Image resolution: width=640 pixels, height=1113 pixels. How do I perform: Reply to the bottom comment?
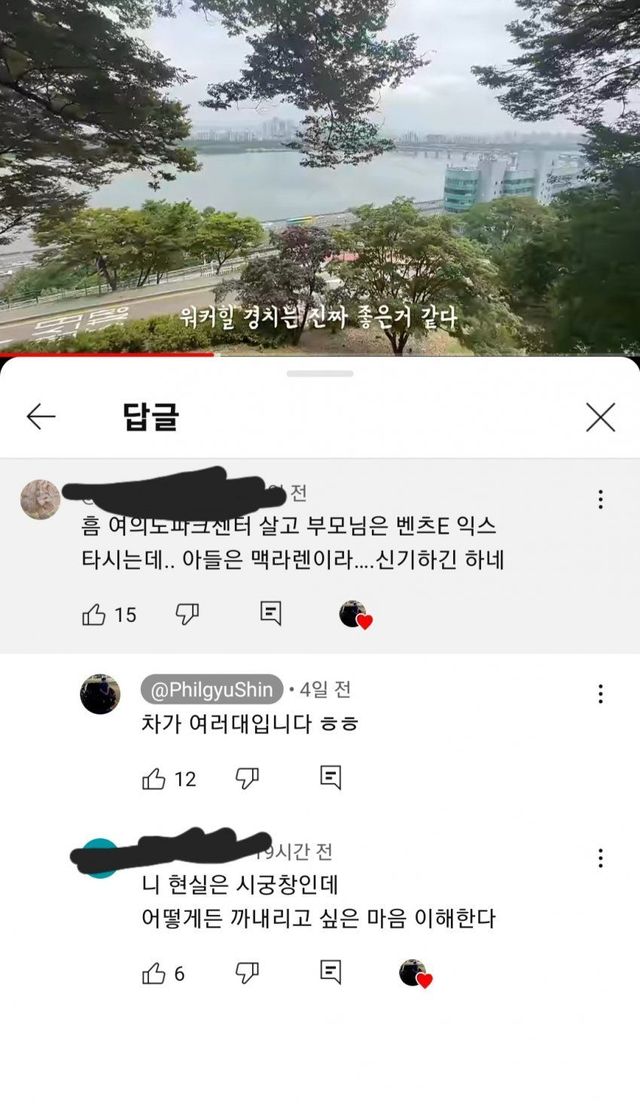[331, 972]
